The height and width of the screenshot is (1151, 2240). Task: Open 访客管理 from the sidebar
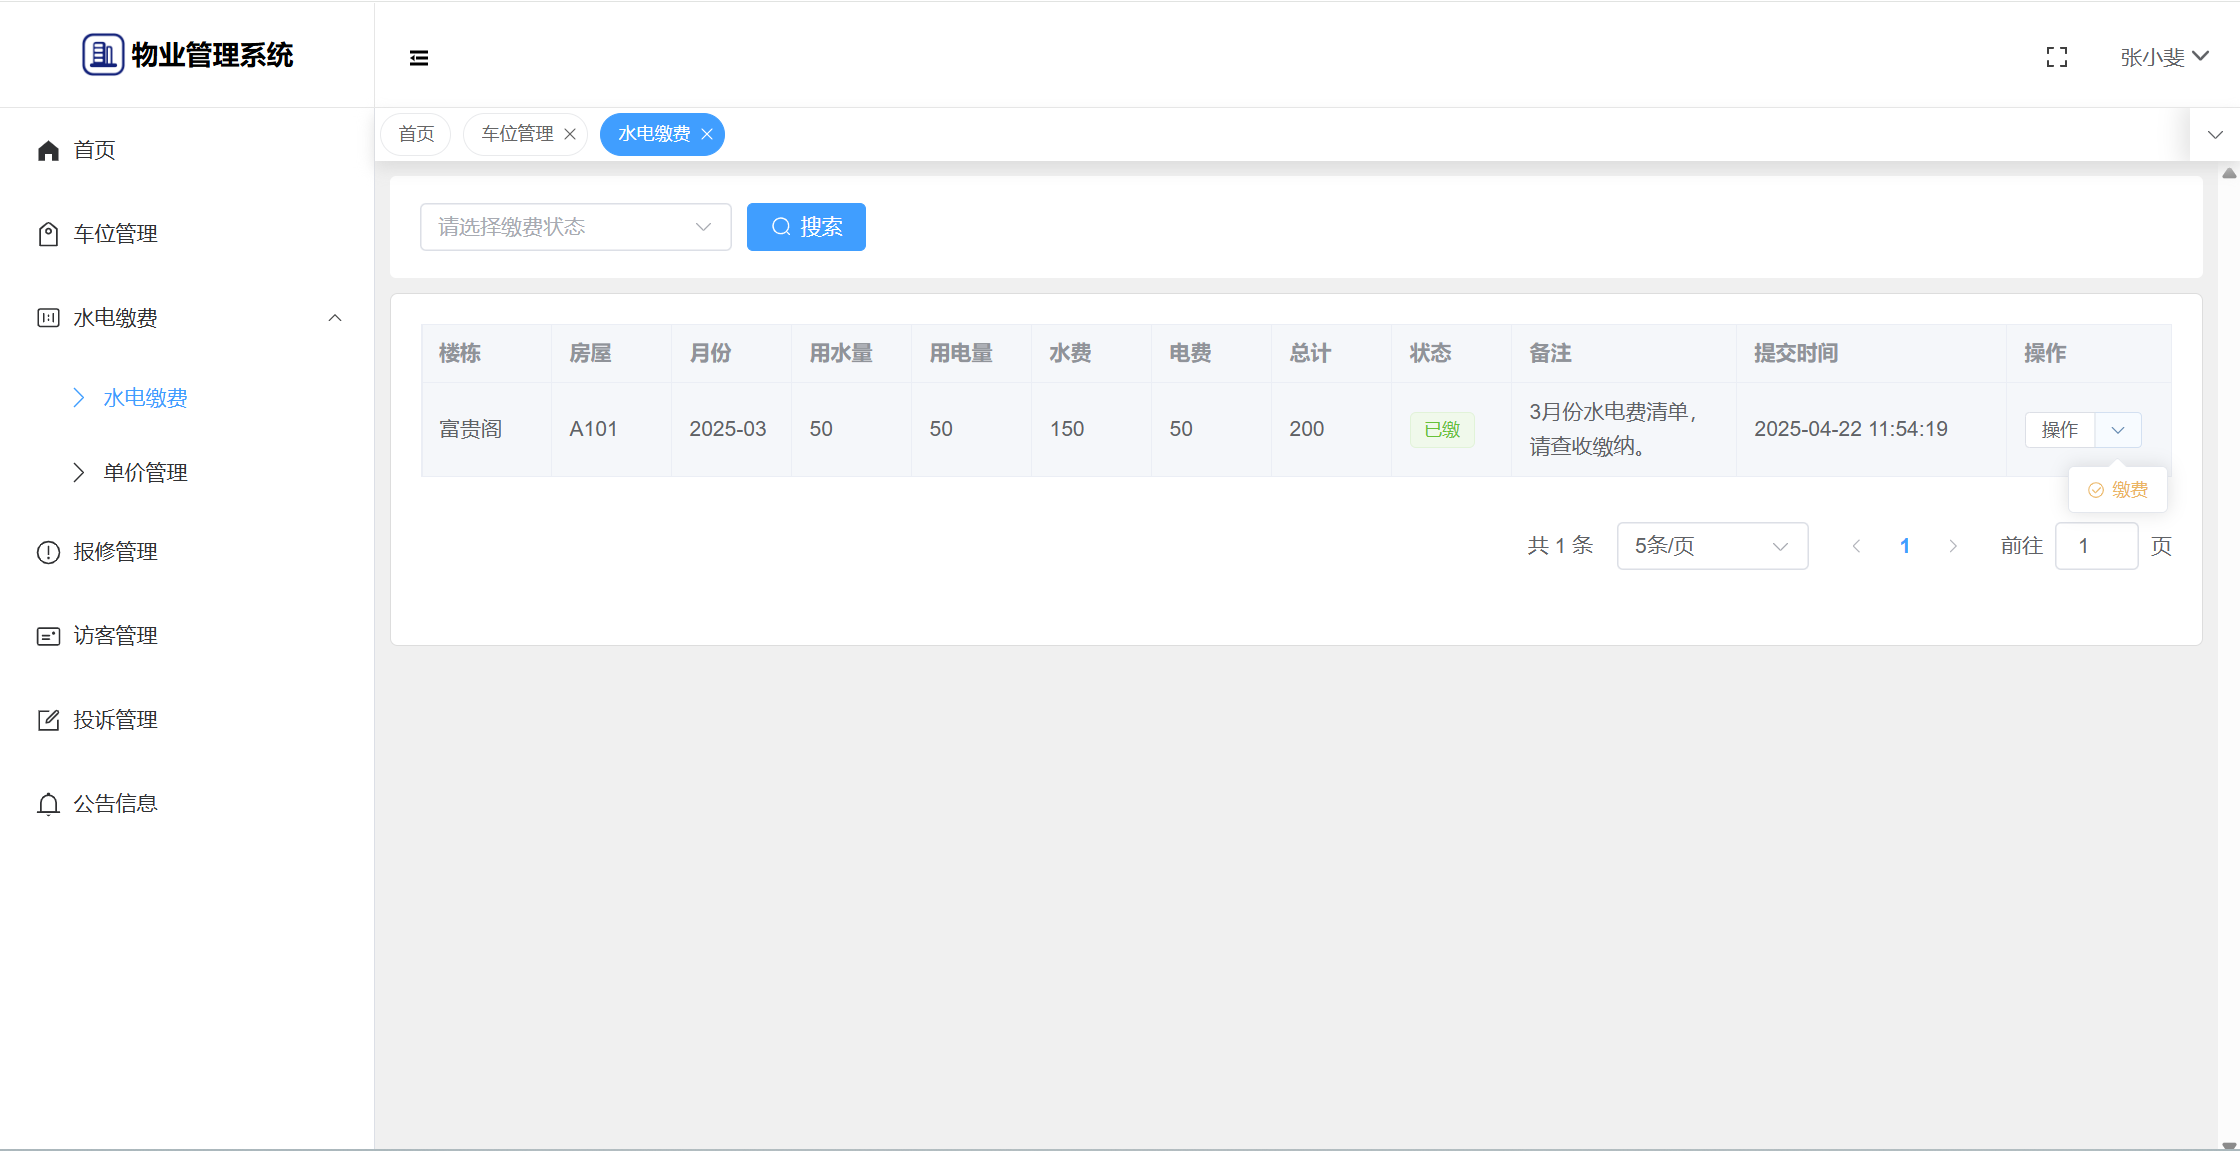point(115,636)
